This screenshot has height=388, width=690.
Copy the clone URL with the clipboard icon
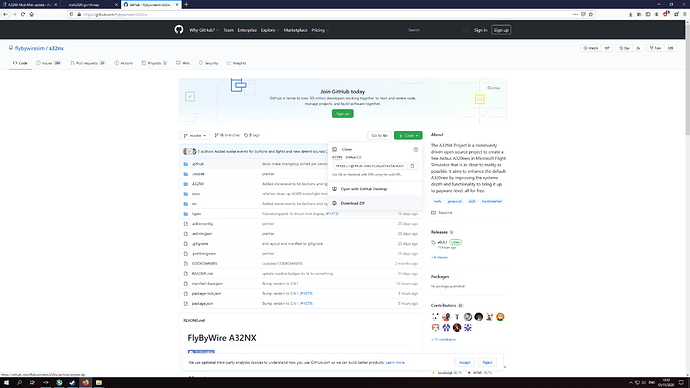click(412, 166)
